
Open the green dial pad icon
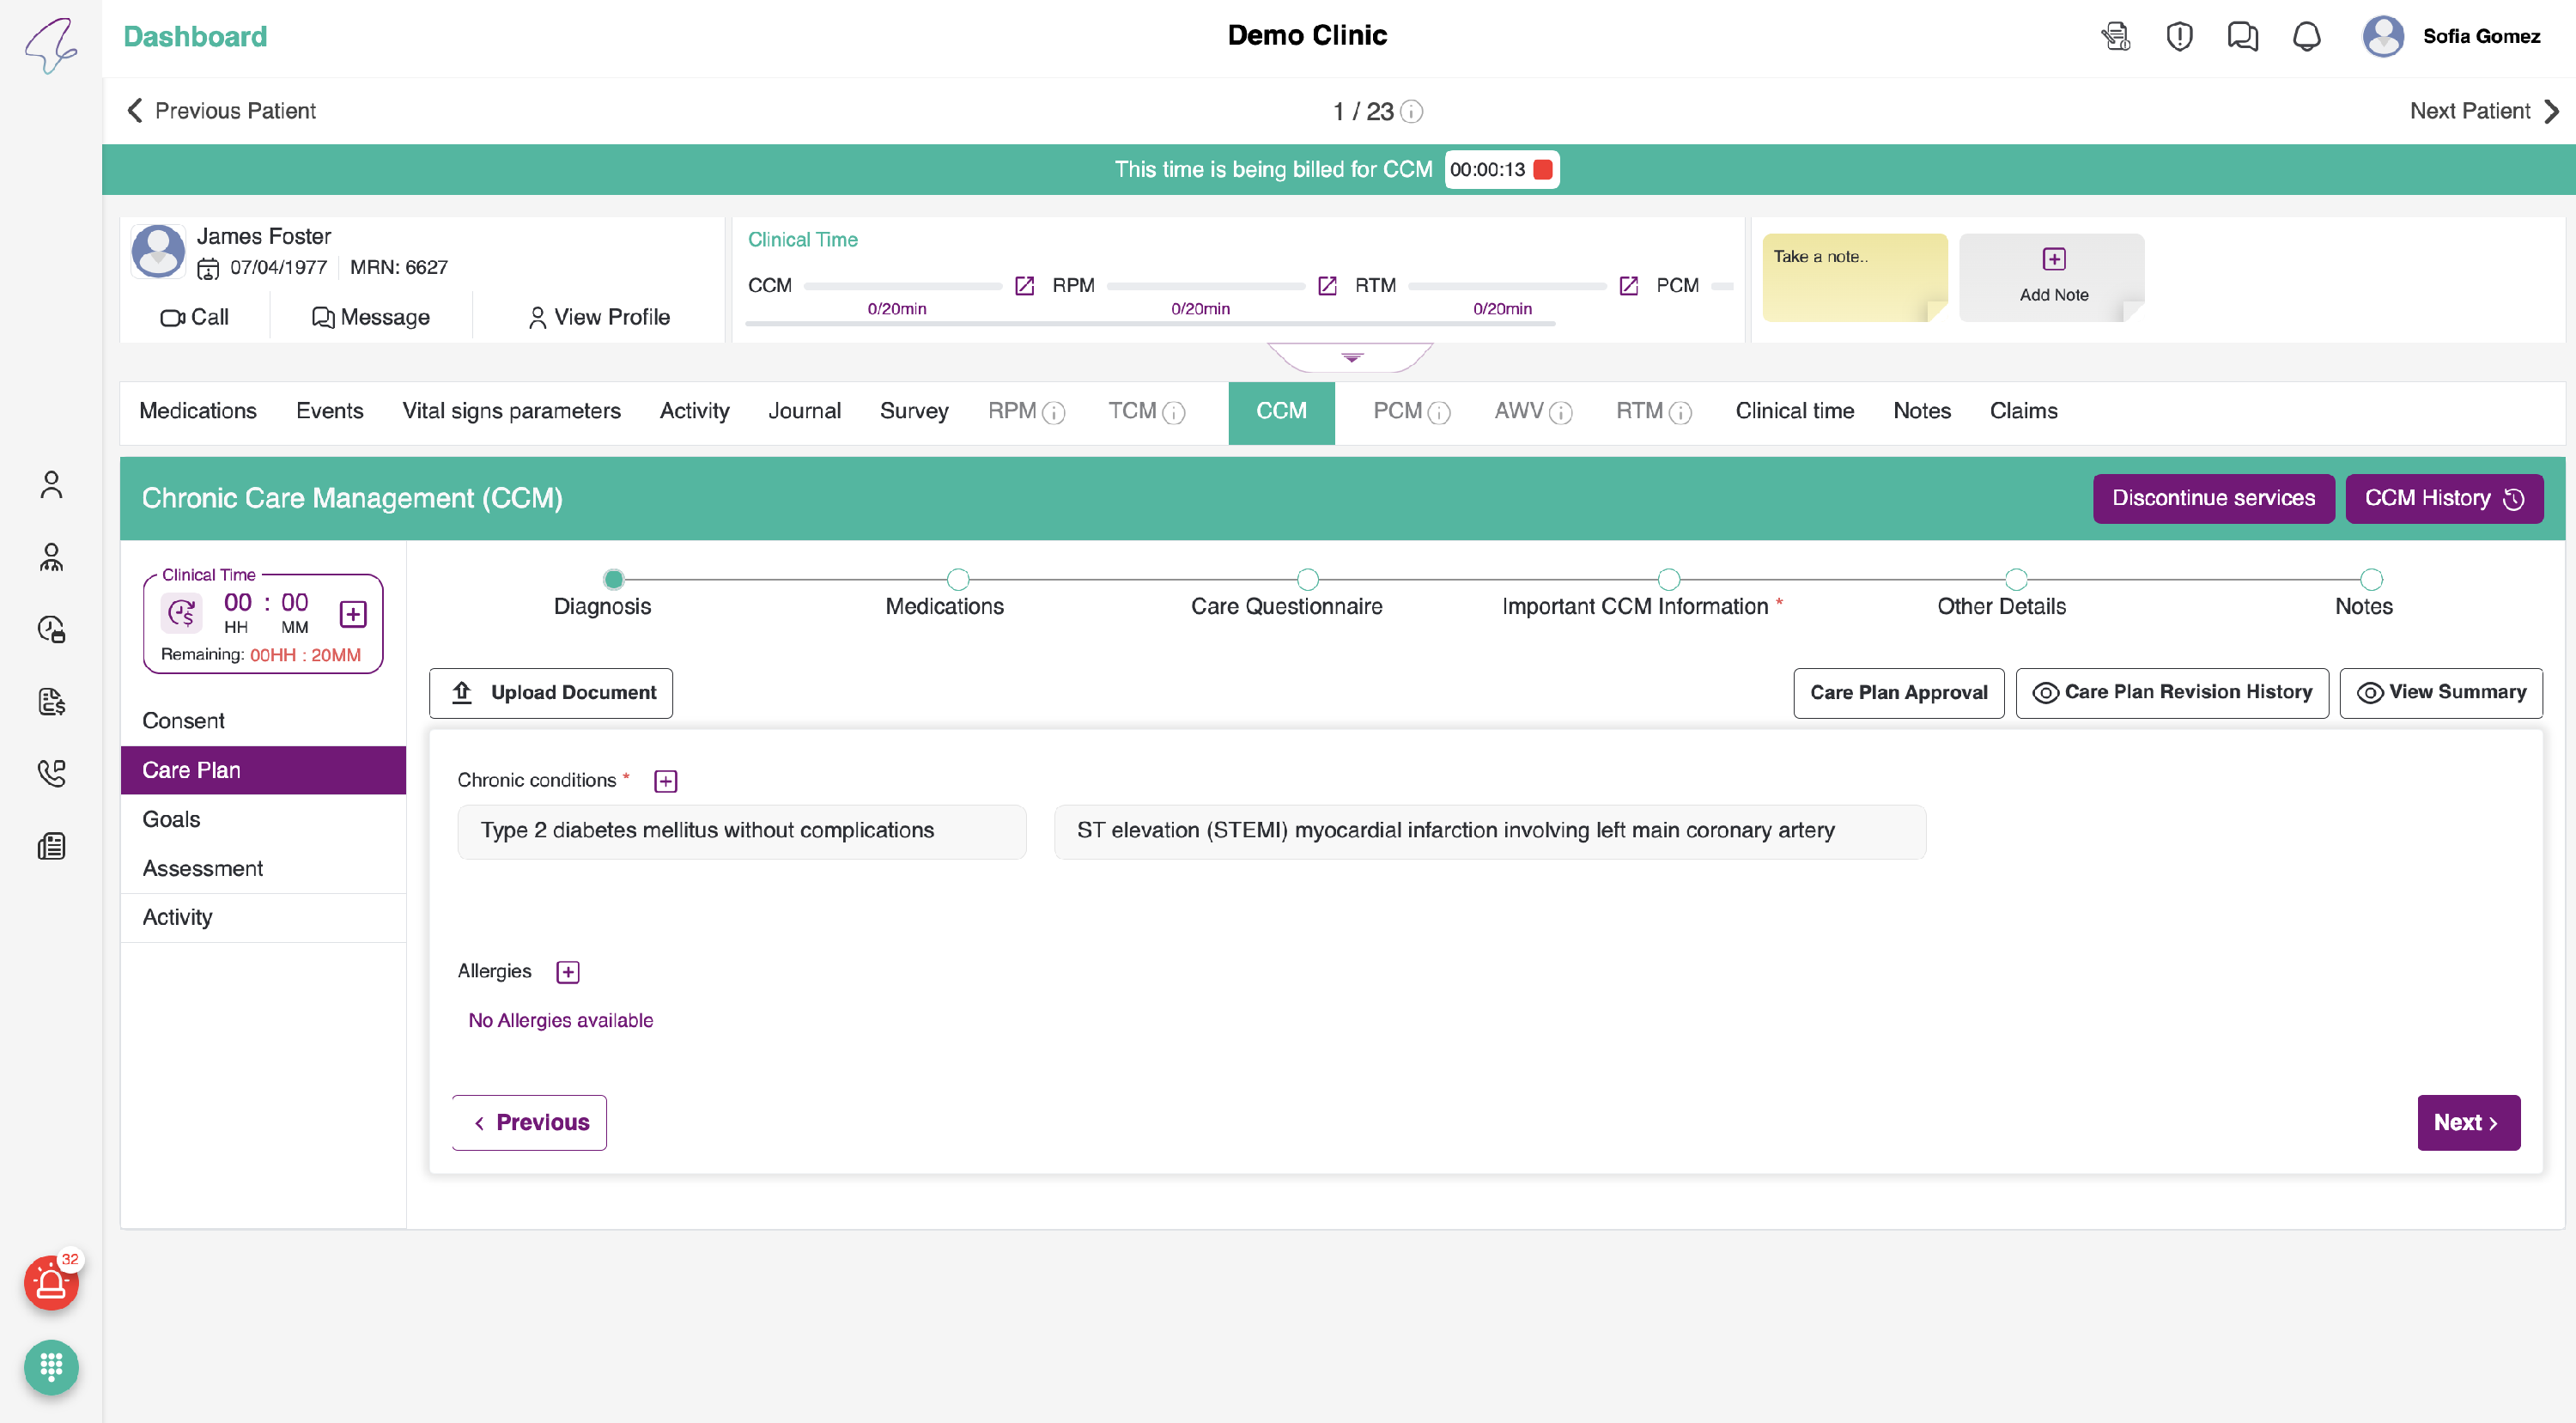click(51, 1366)
